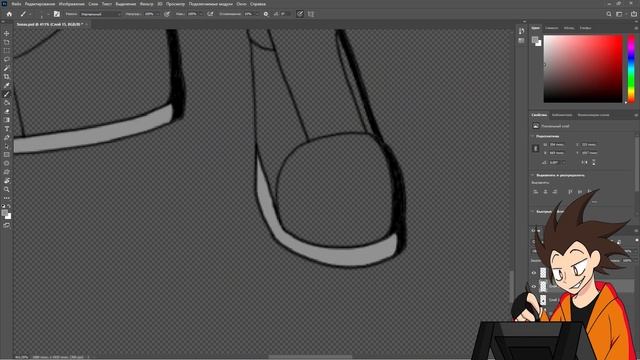Toggle airbrush-style build-up button

tap(210, 14)
